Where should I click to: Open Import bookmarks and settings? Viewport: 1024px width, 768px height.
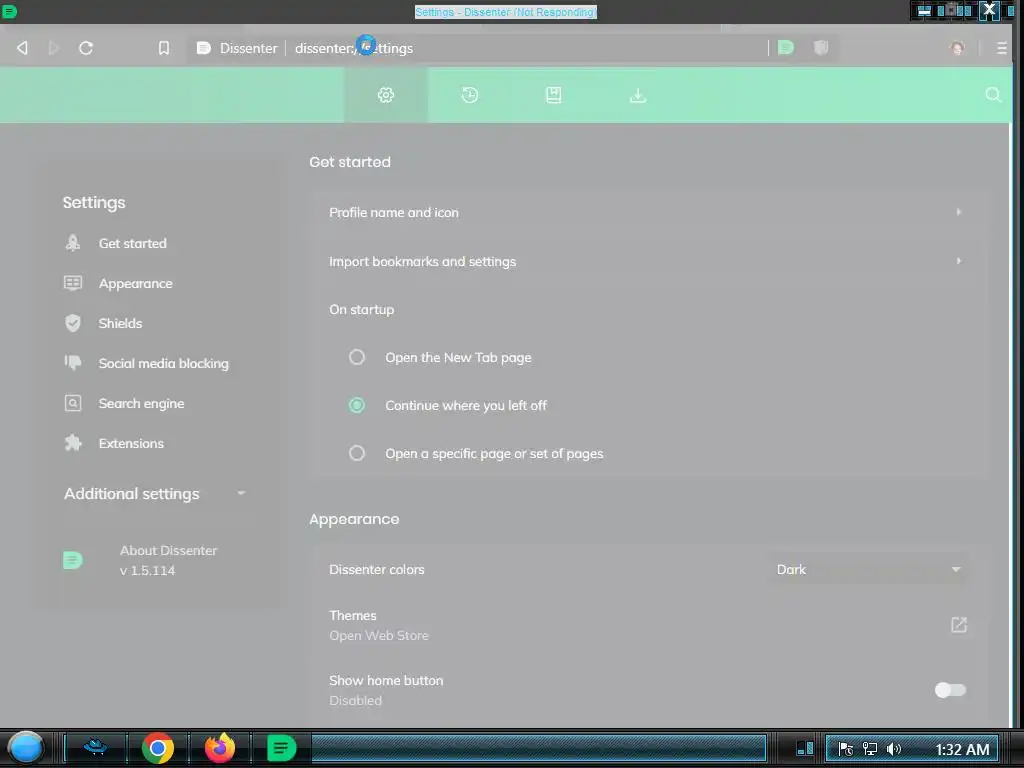[647, 261]
